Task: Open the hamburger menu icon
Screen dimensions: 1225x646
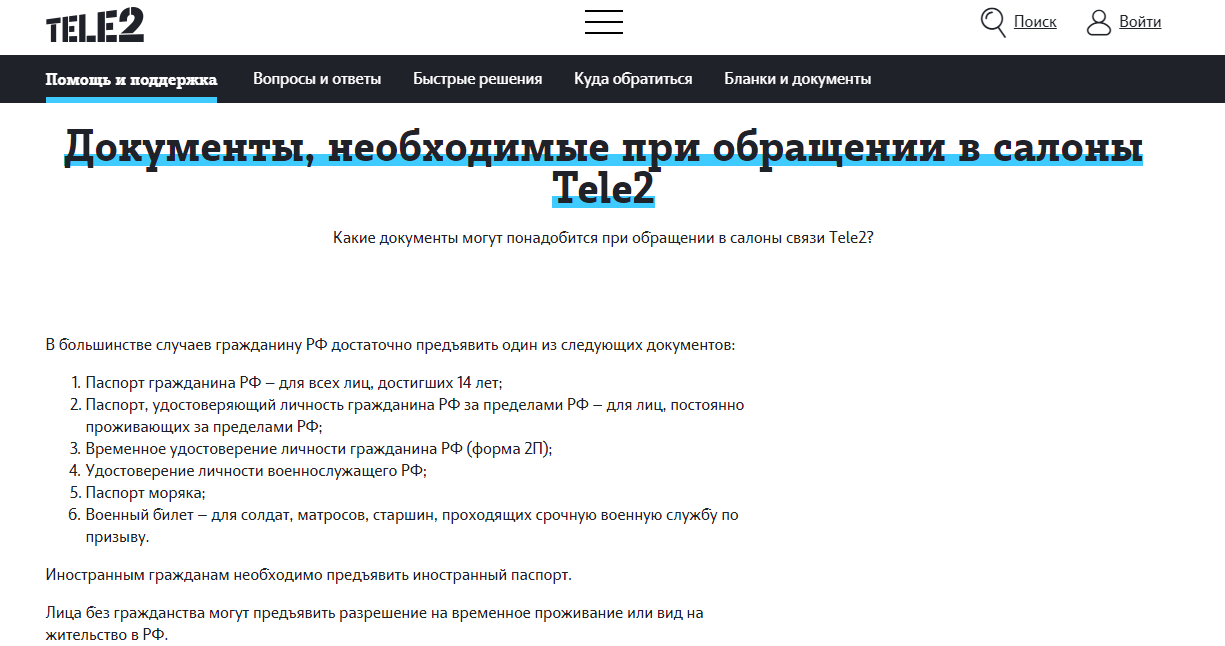Action: [604, 22]
